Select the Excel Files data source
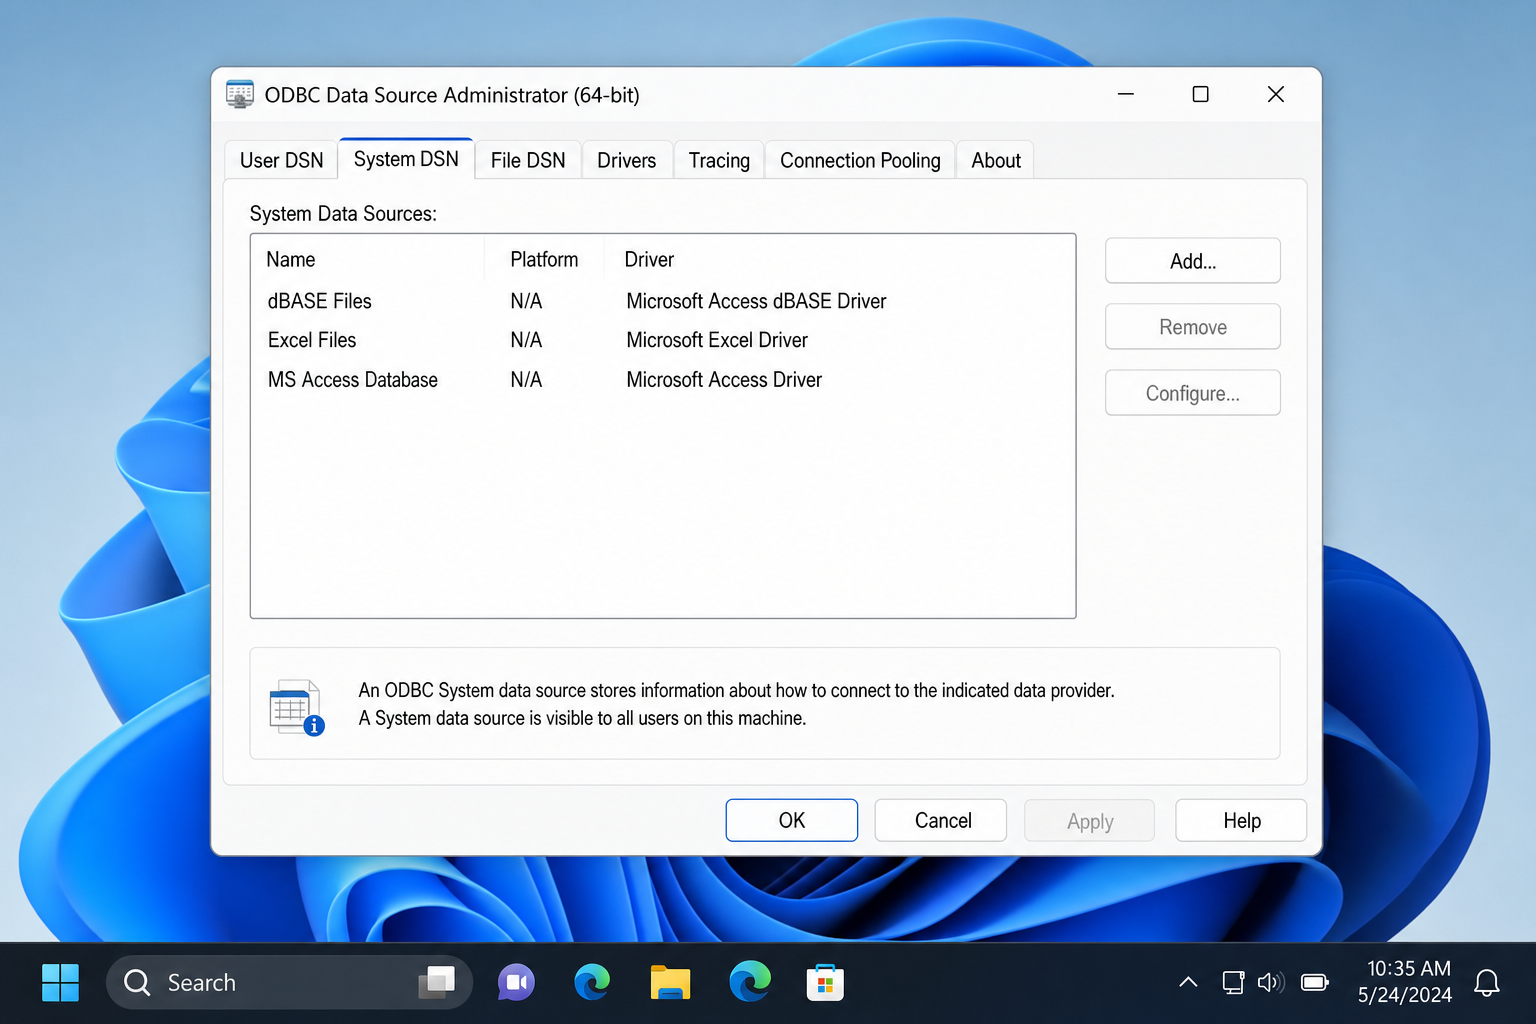 coord(663,340)
